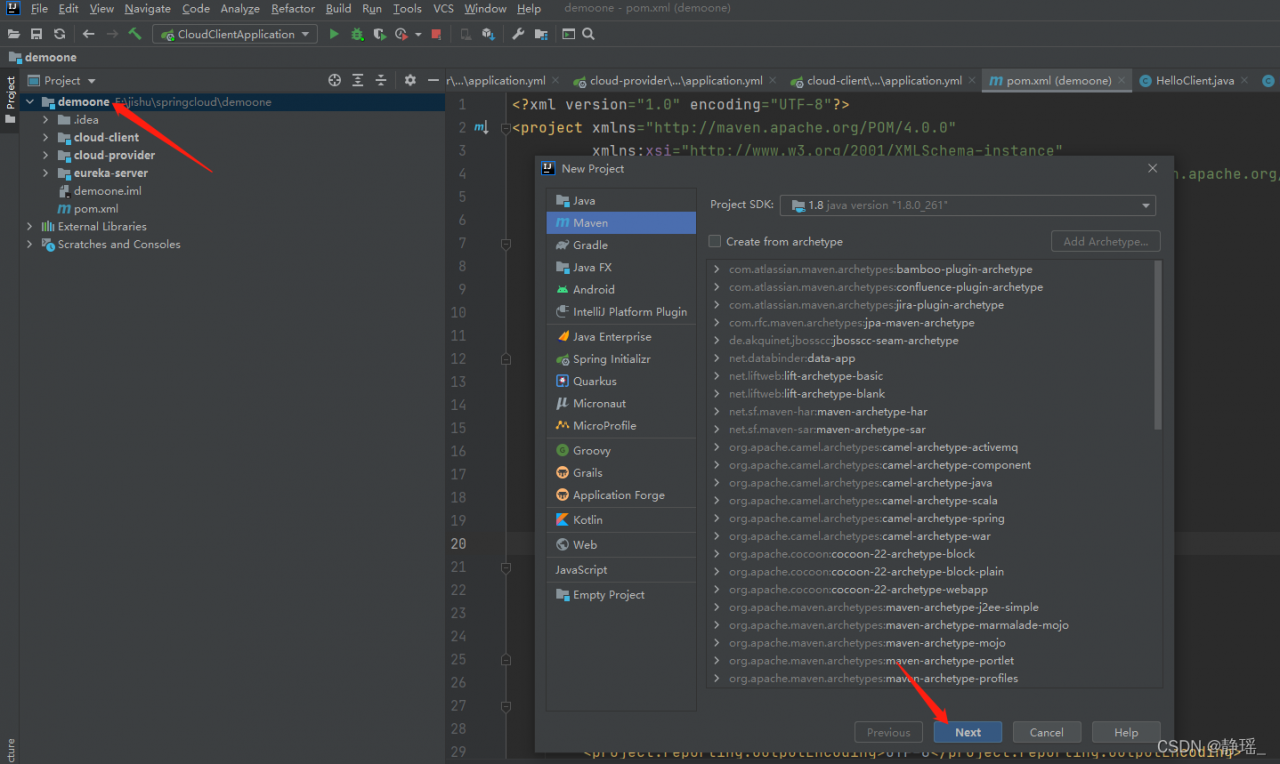Close the pom.xml (demoone) editor tab
Viewport: 1280px width, 764px height.
click(x=1122, y=81)
